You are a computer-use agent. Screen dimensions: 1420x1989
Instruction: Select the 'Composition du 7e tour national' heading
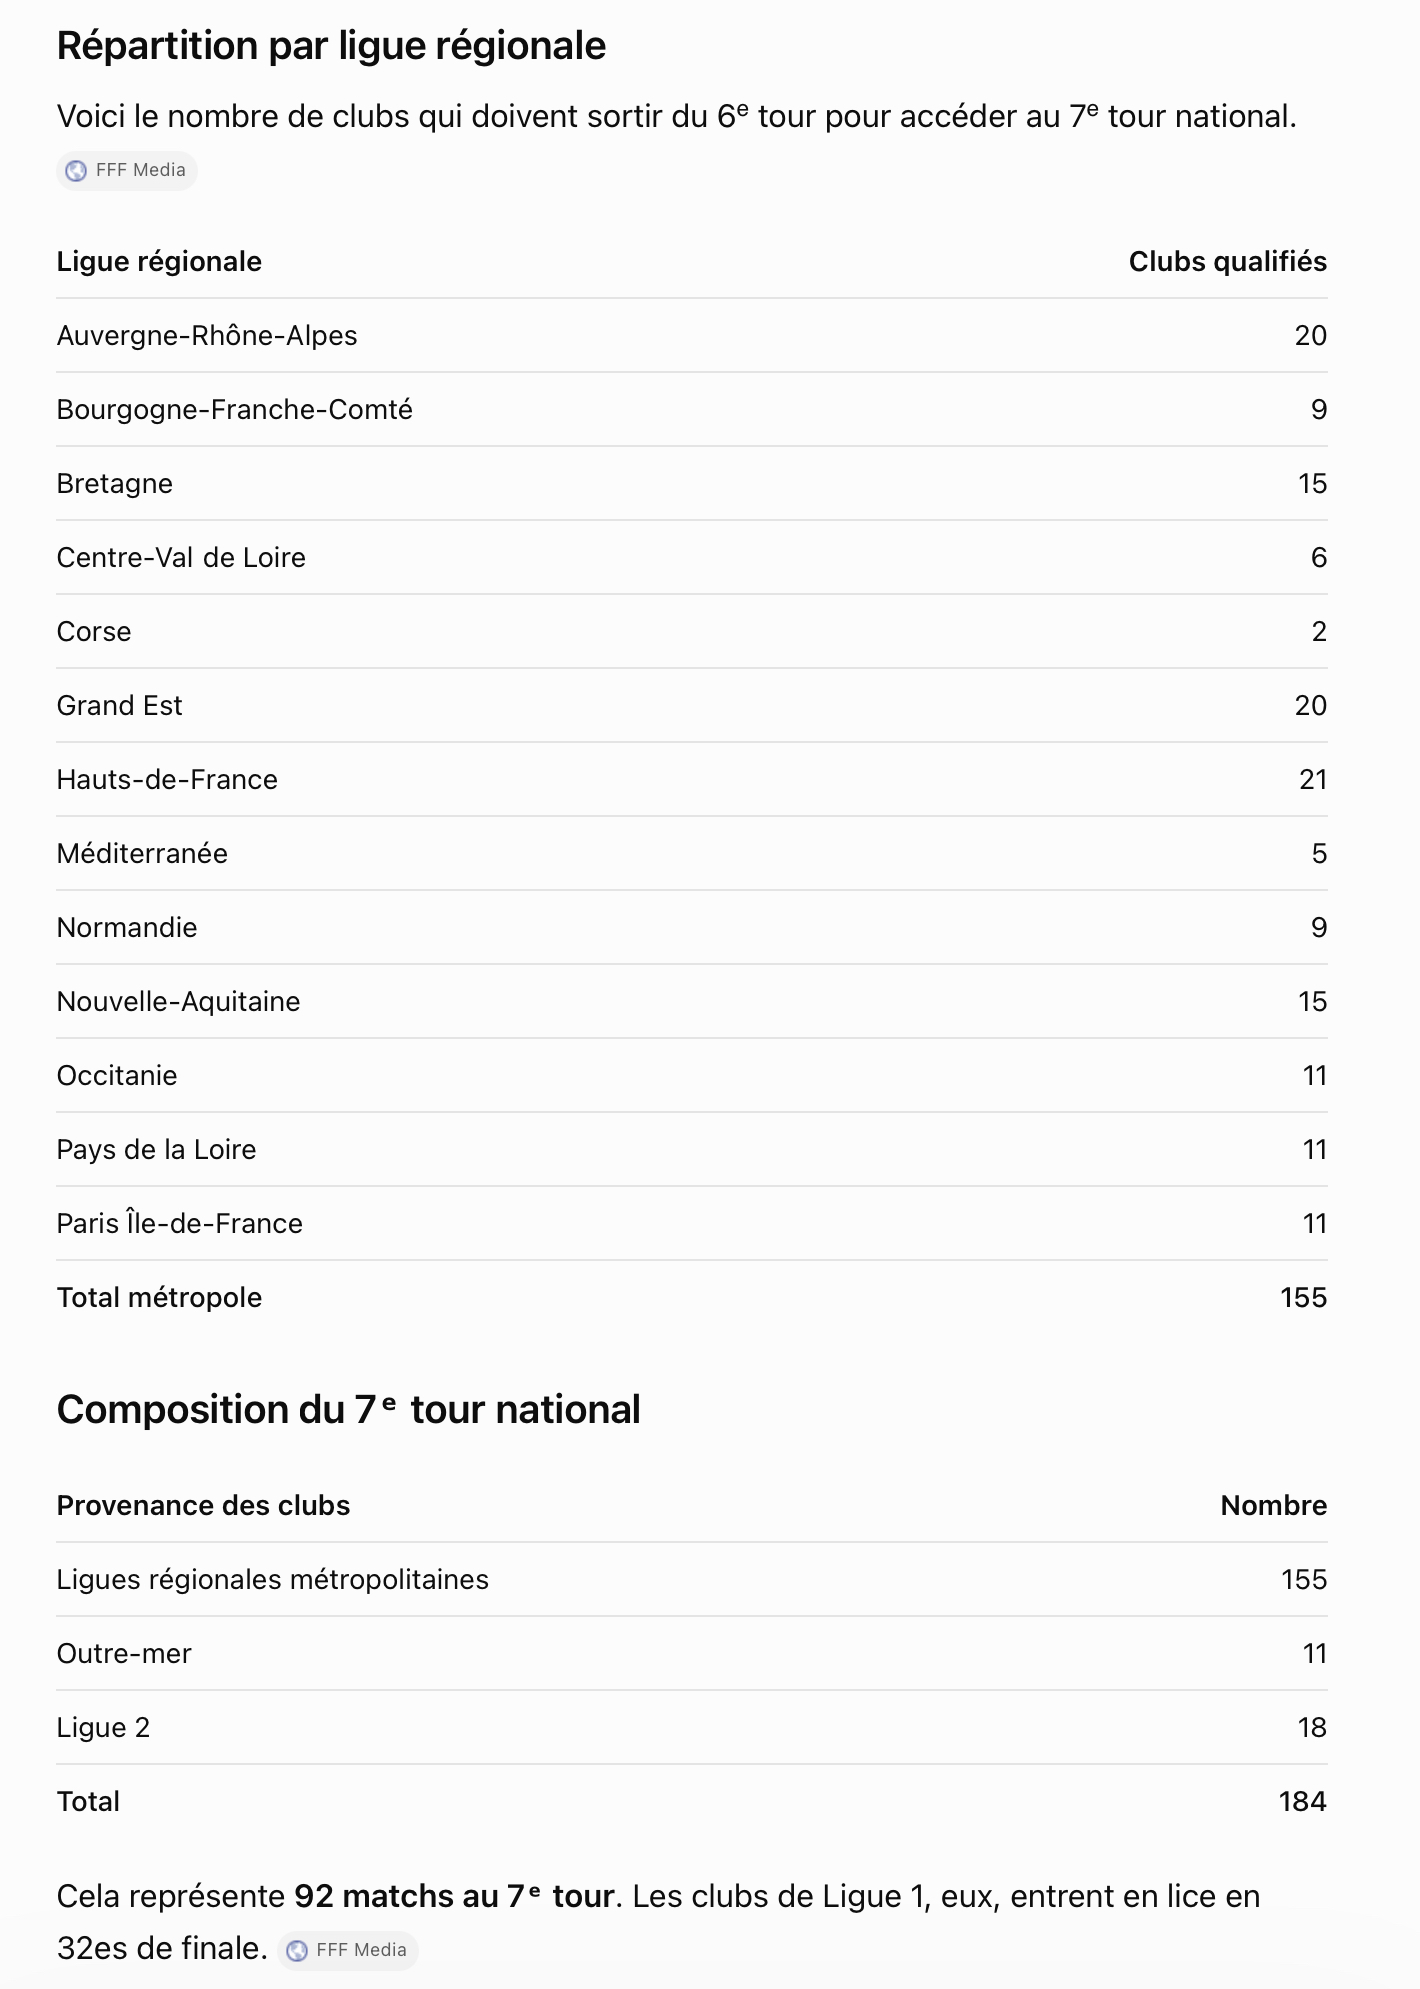tap(348, 1410)
